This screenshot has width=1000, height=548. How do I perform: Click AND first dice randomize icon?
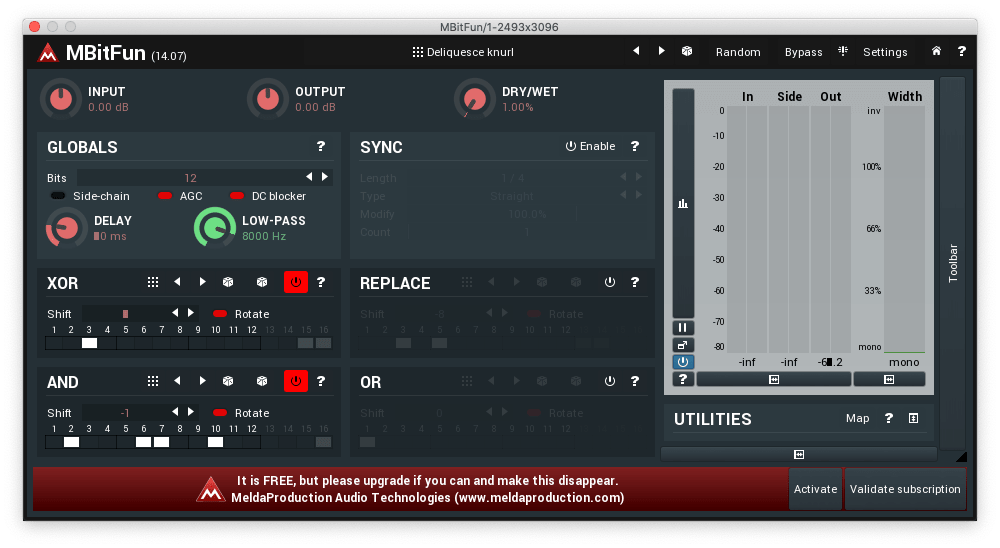coord(228,381)
